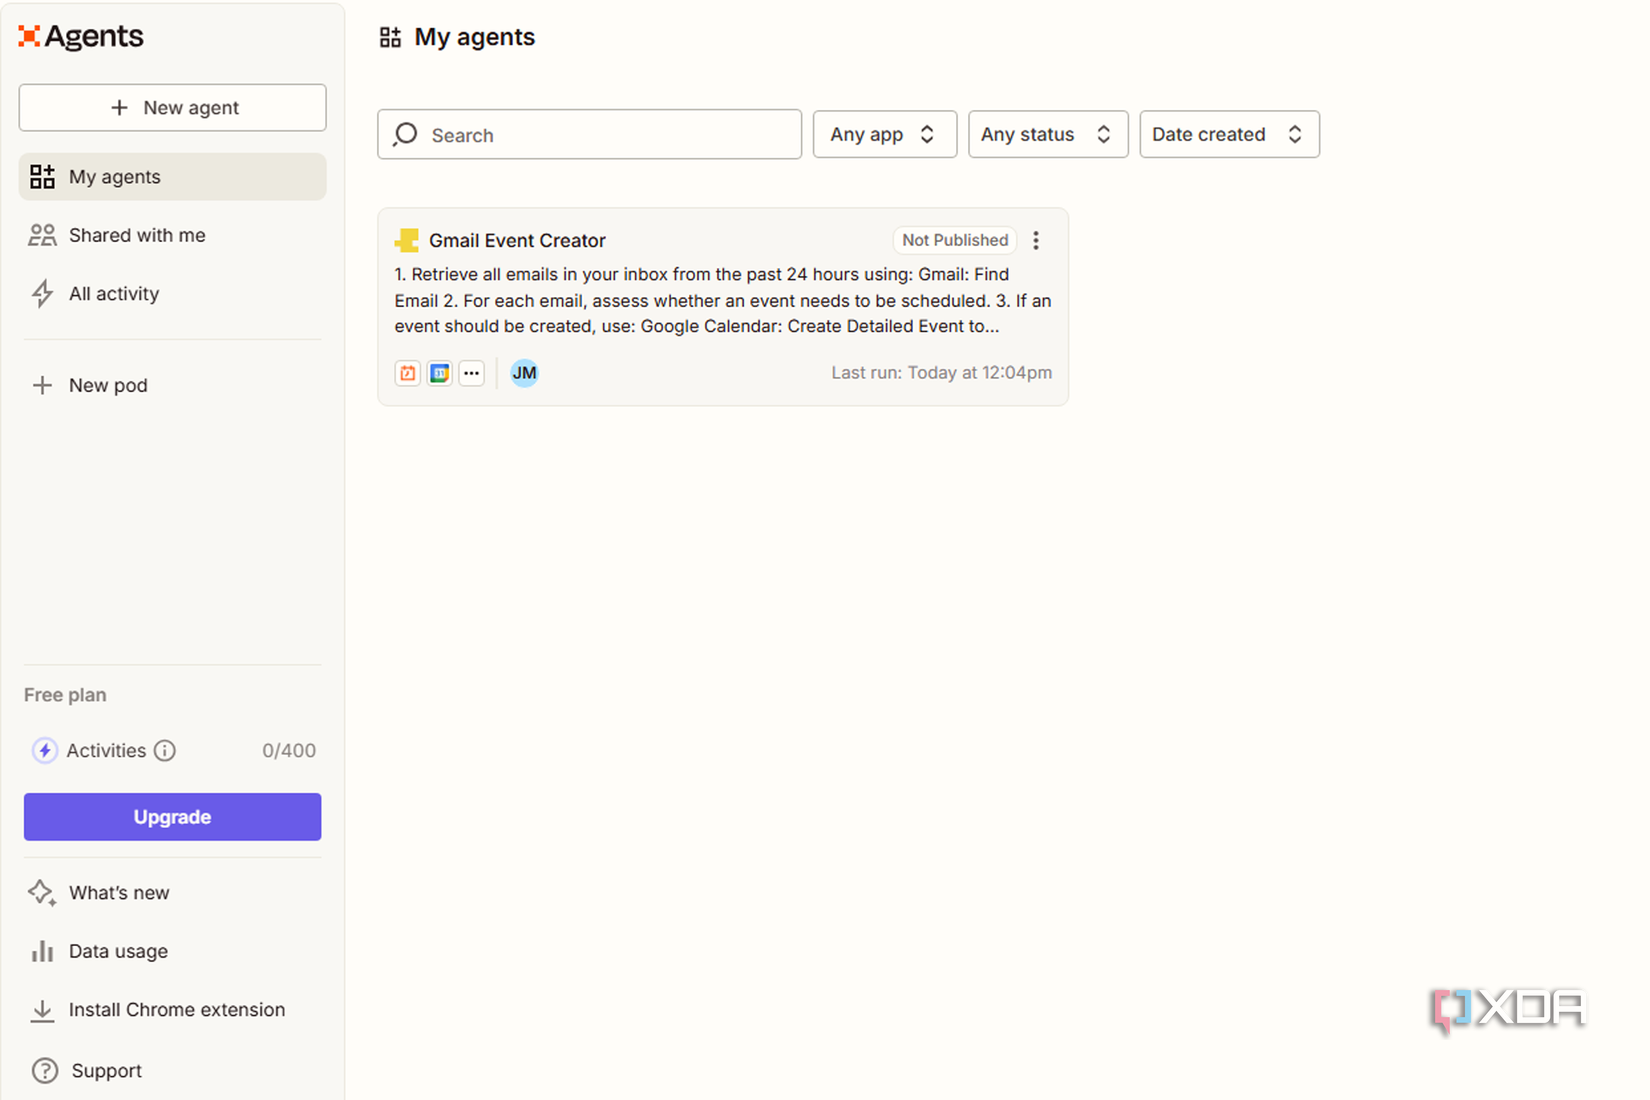Create a New pod
Screen dimensions: 1650x1100
click(108, 386)
